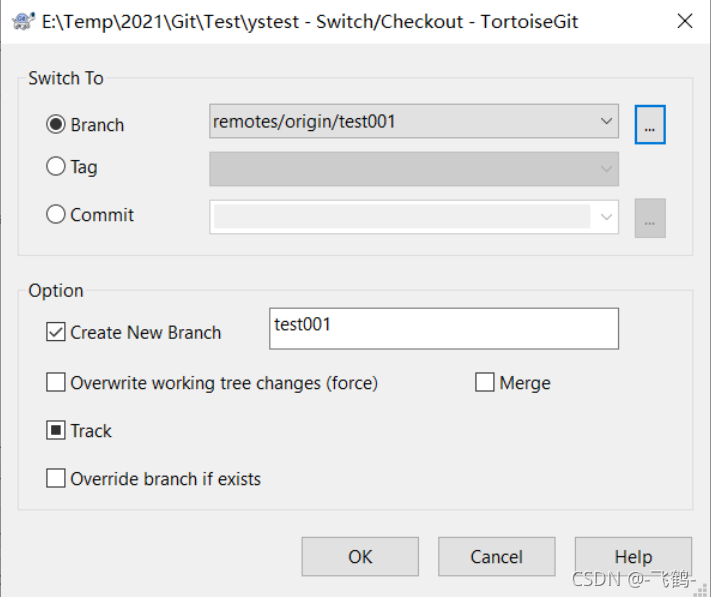This screenshot has height=597, width=711.
Task: Click the new branch name field test001
Action: (443, 329)
